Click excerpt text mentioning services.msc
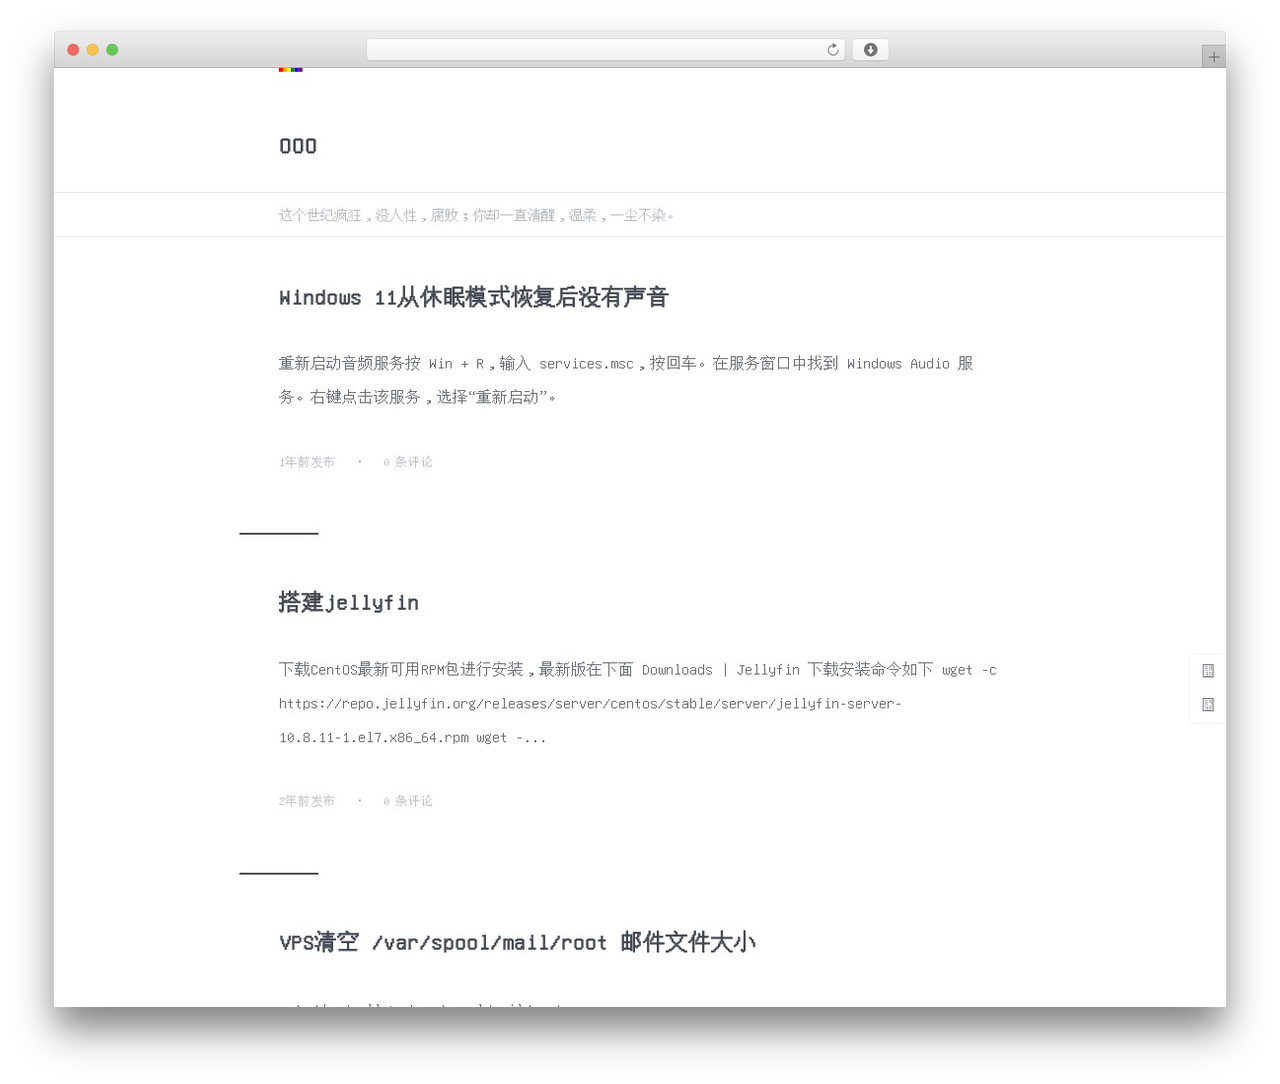This screenshot has width=1280, height=1084. point(626,380)
